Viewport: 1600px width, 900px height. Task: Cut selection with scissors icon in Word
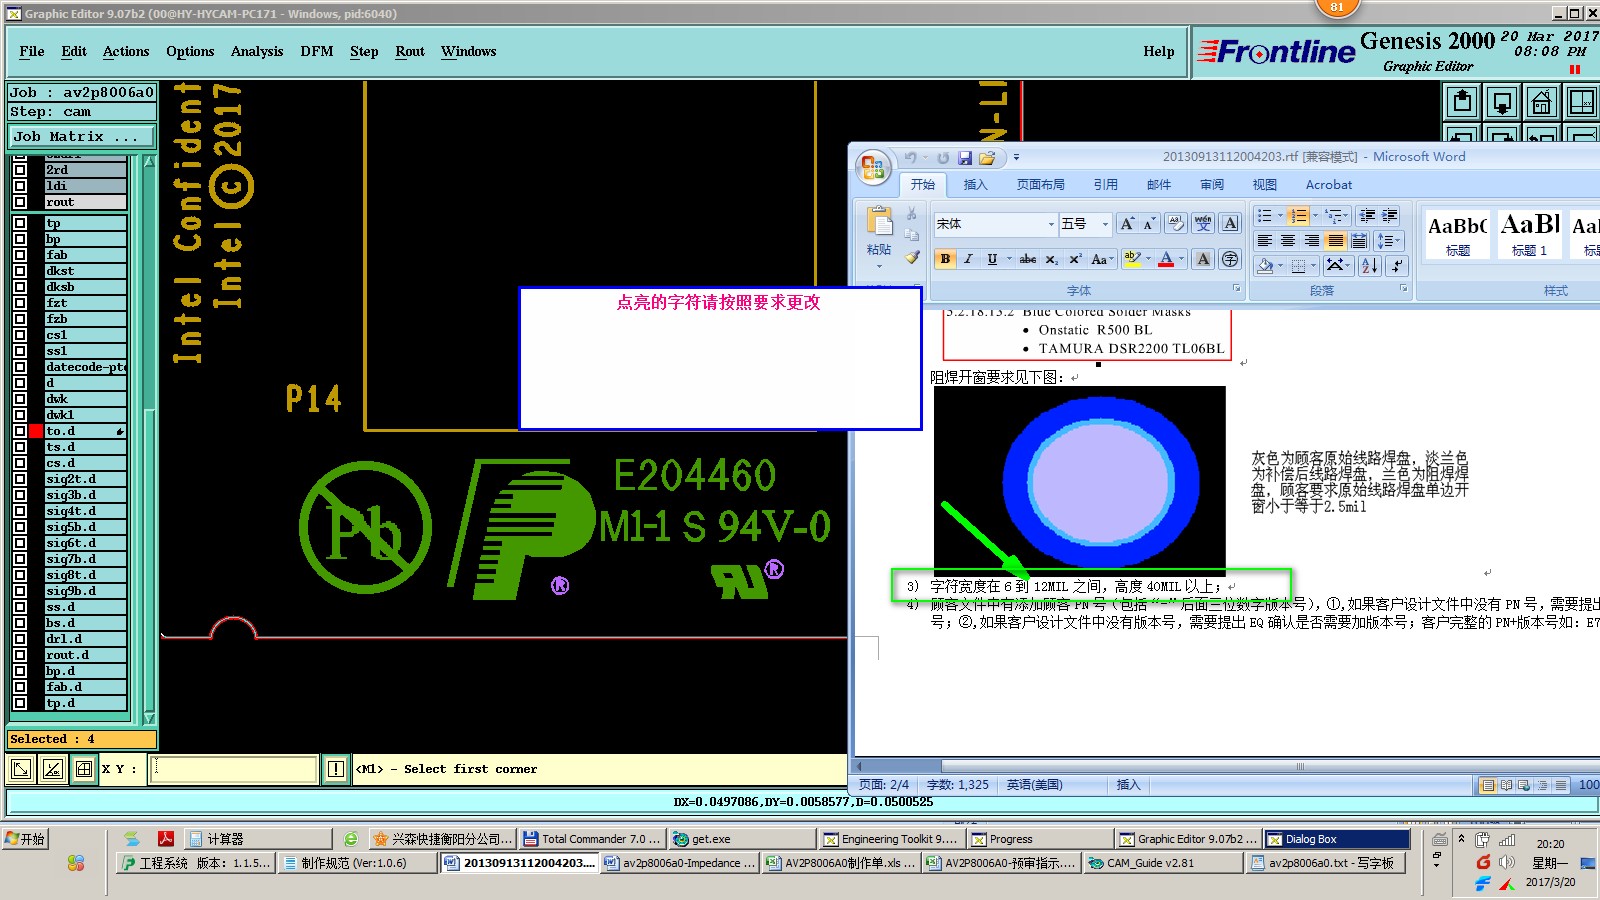(912, 213)
